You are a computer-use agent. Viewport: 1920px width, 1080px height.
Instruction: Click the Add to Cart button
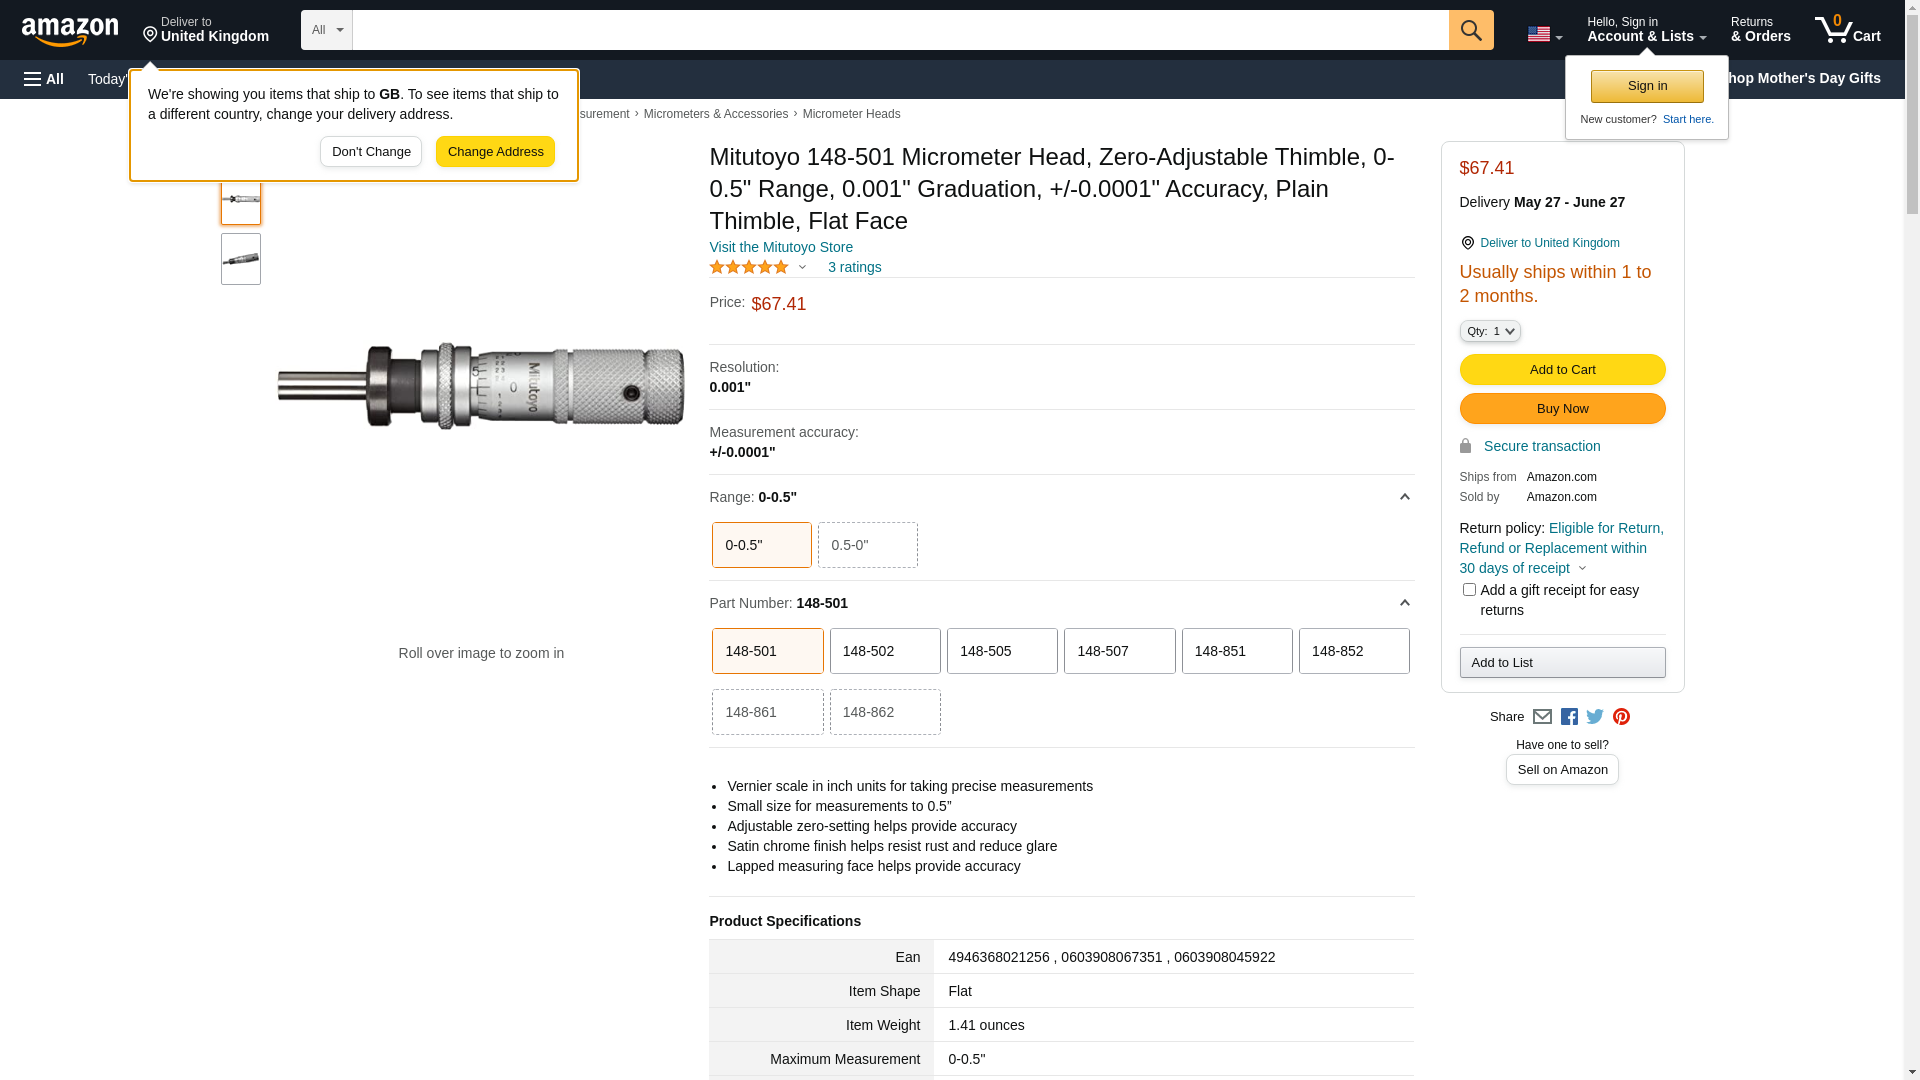coord(1562,370)
